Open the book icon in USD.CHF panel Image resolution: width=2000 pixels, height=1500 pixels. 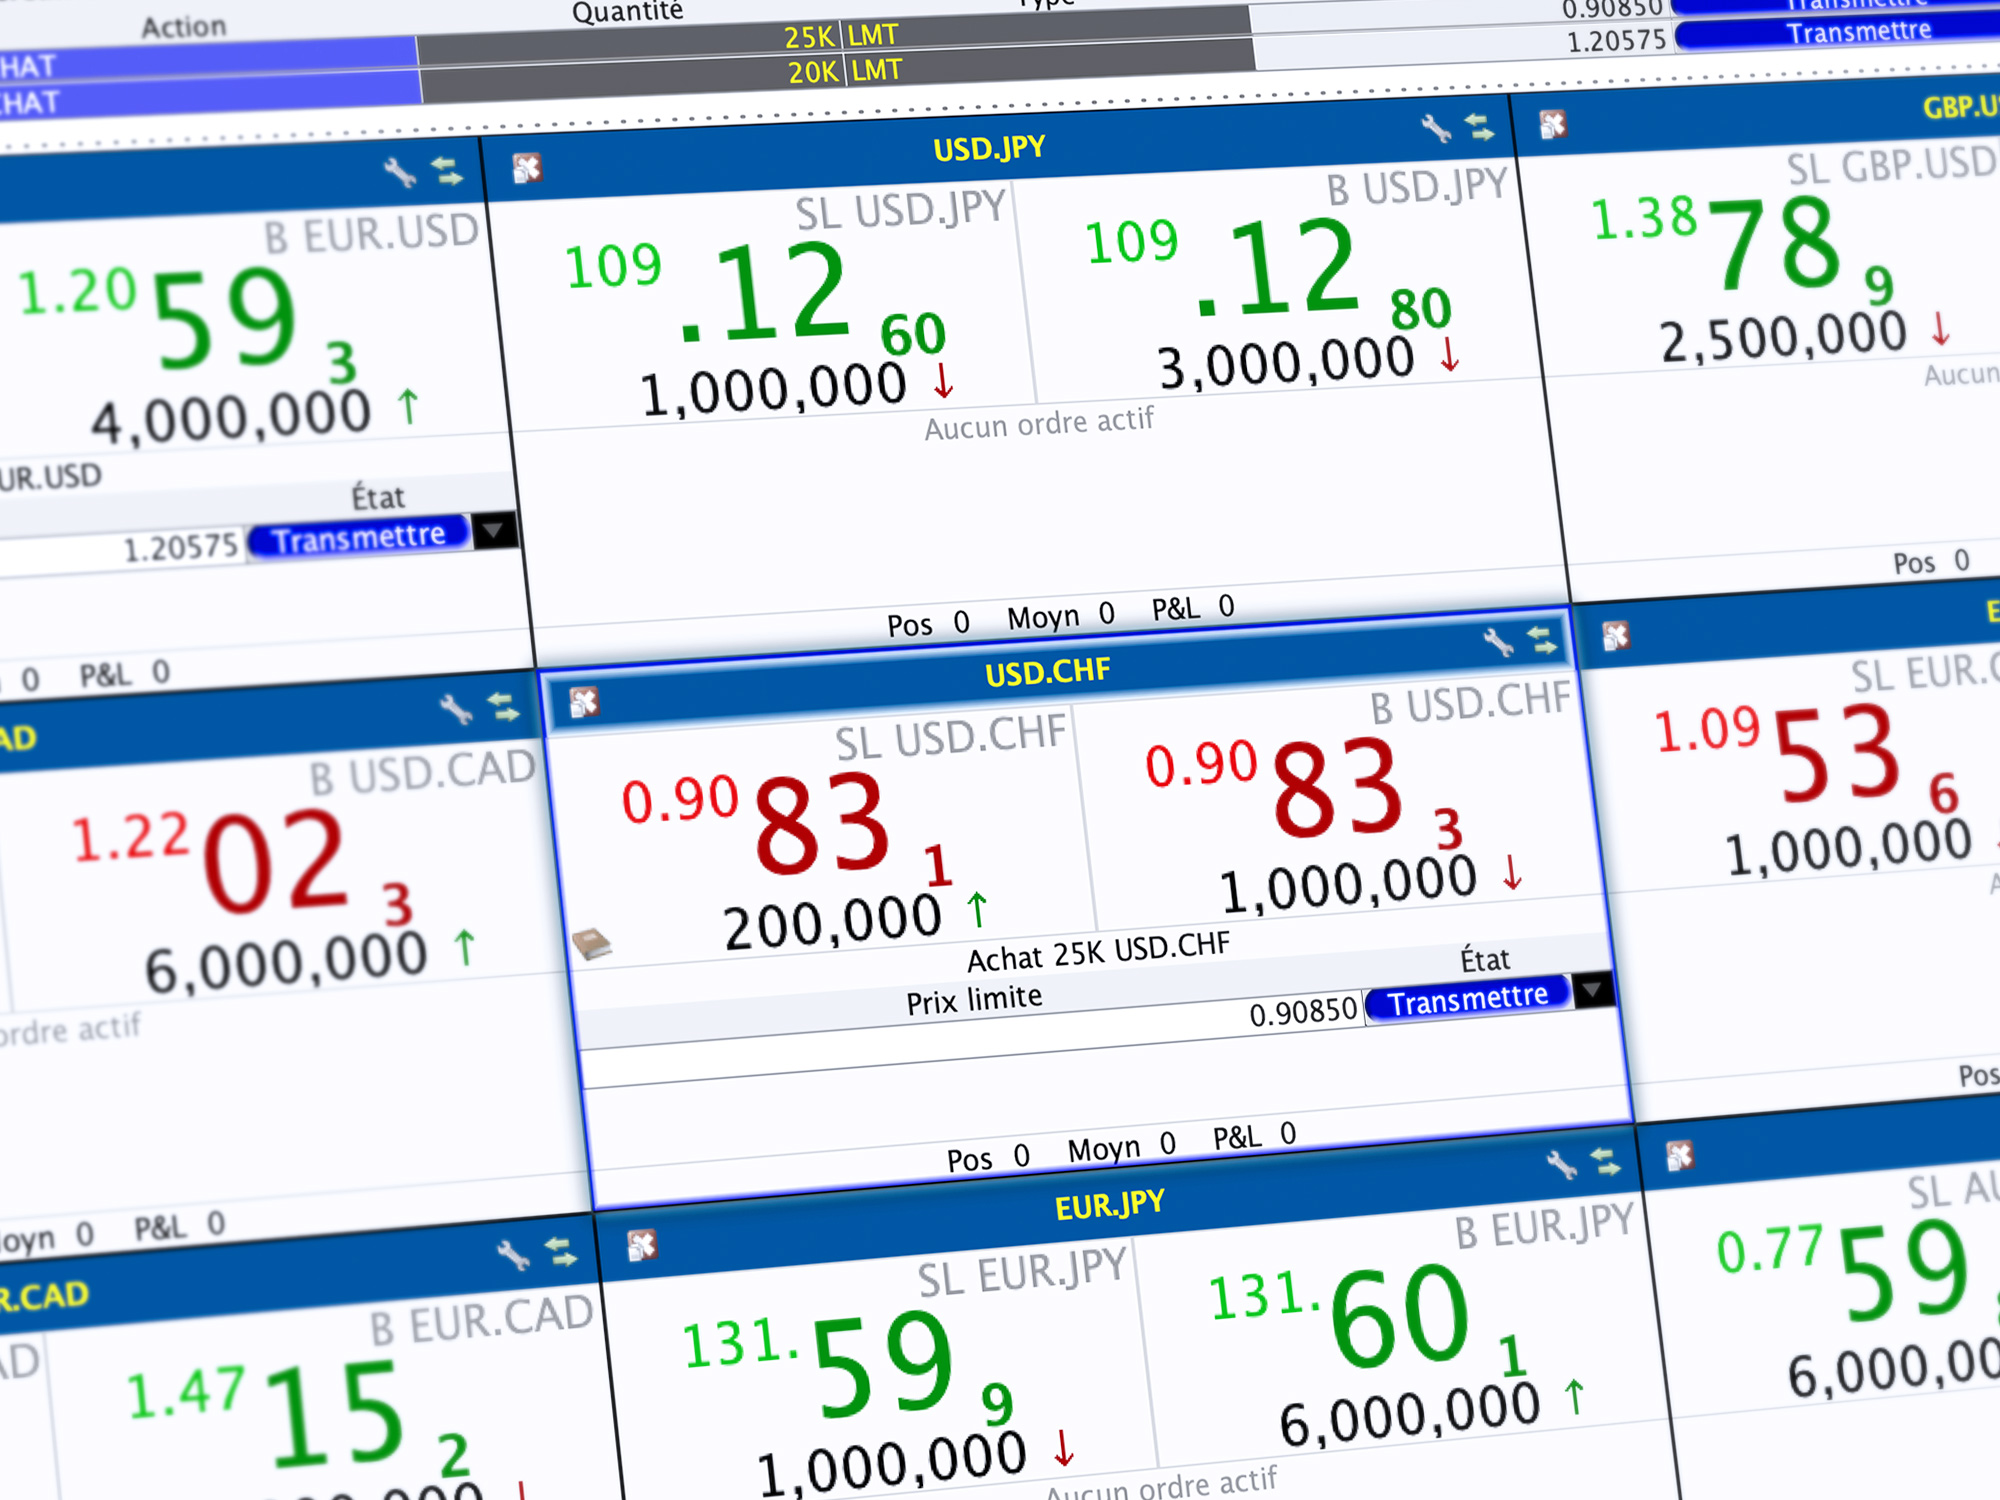point(592,943)
